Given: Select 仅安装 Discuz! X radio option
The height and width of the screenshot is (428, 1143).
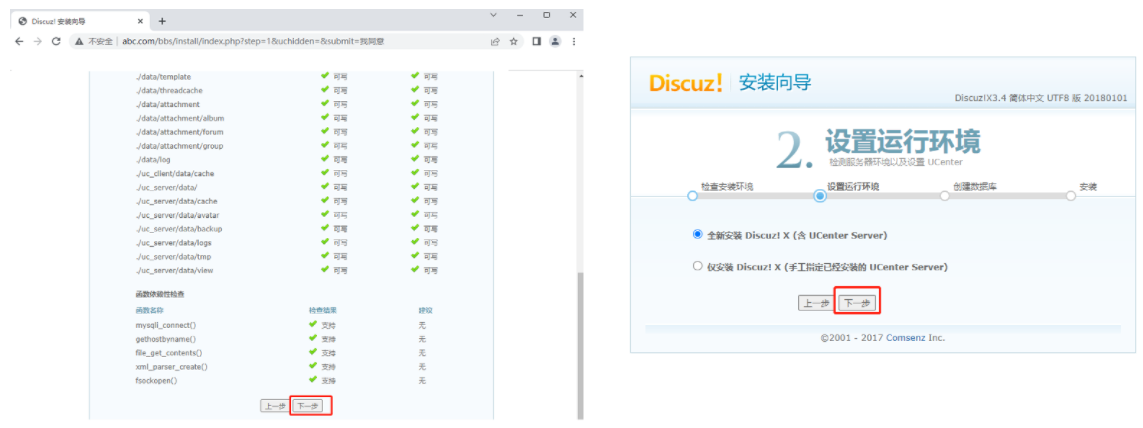Looking at the screenshot, I should (698, 266).
